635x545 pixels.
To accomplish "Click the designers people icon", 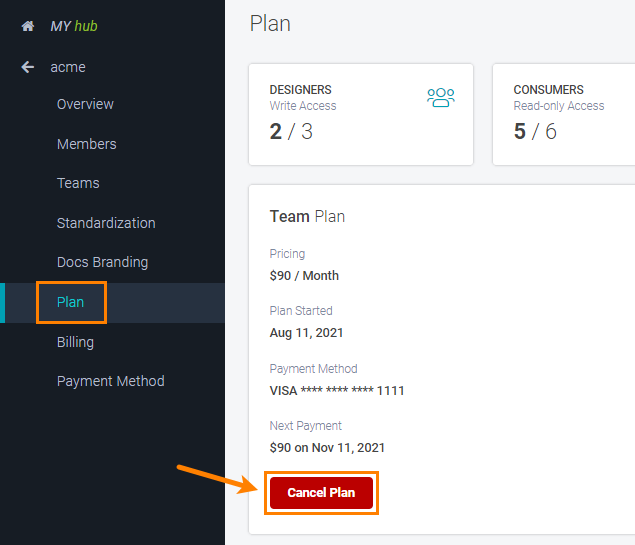I will click(440, 97).
